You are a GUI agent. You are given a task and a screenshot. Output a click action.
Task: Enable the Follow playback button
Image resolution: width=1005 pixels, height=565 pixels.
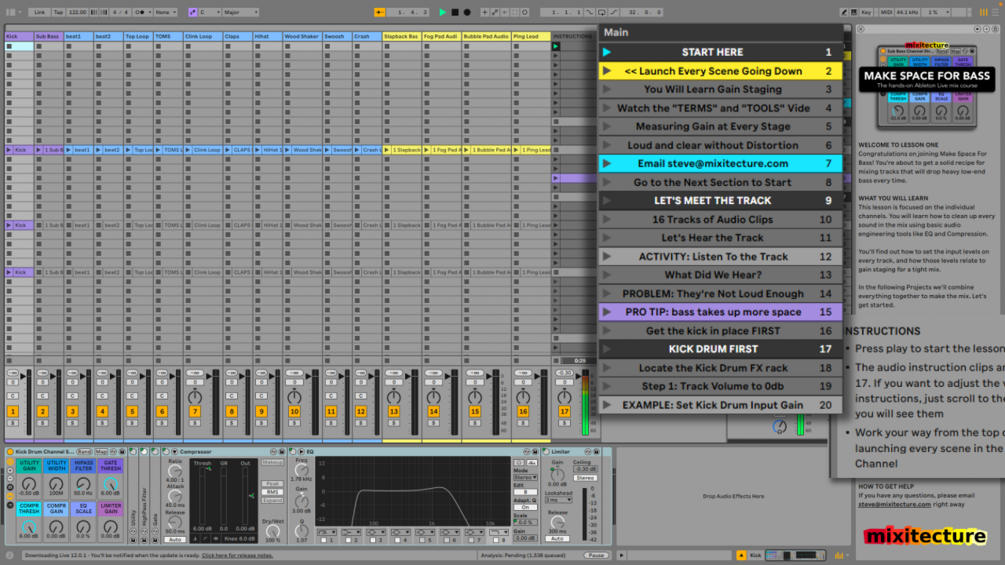pyautogui.click(x=380, y=12)
